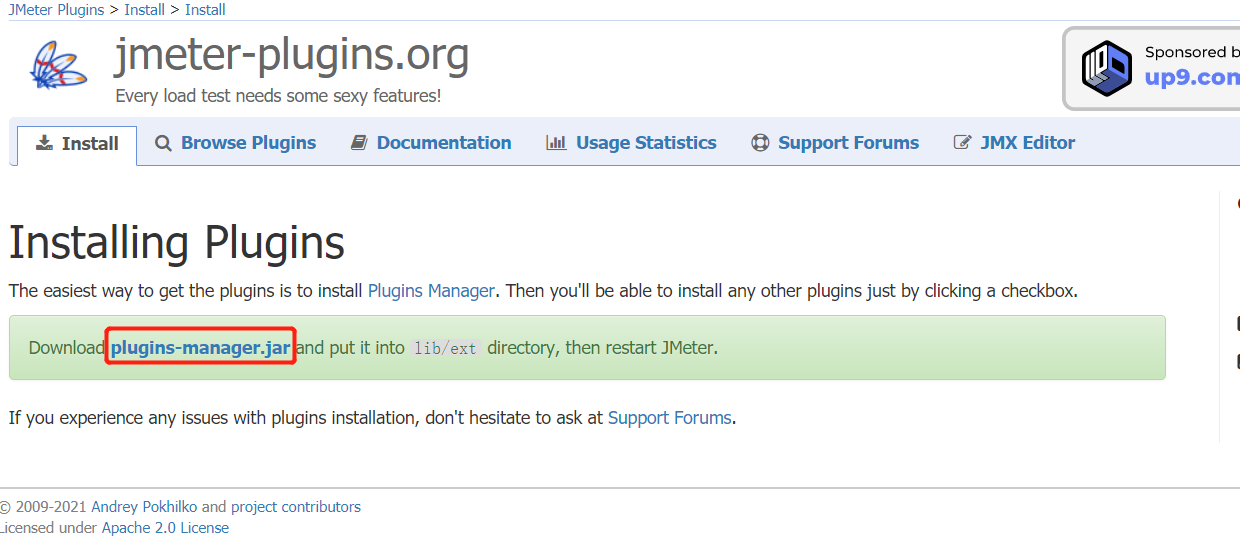Click the bar chart icon beside Usage Statistics
The width and height of the screenshot is (1240, 541).
pos(556,143)
